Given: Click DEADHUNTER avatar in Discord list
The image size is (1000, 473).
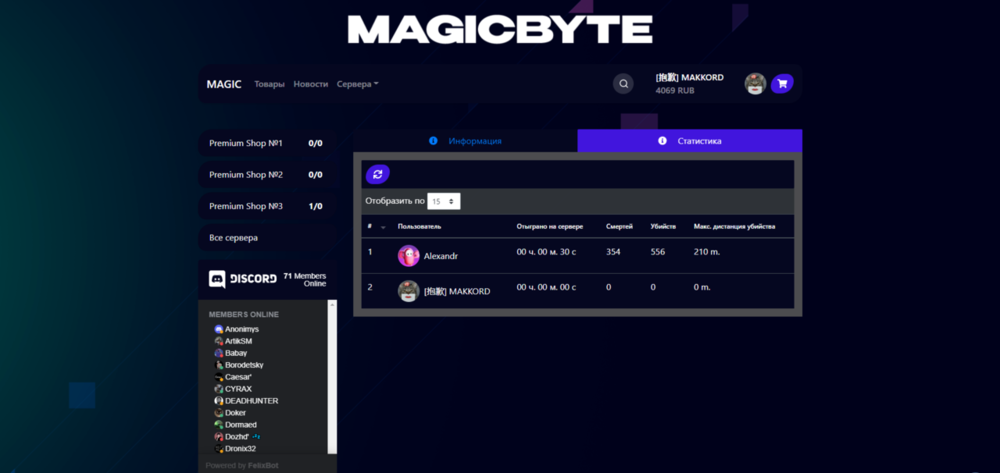Looking at the screenshot, I should click(219, 401).
